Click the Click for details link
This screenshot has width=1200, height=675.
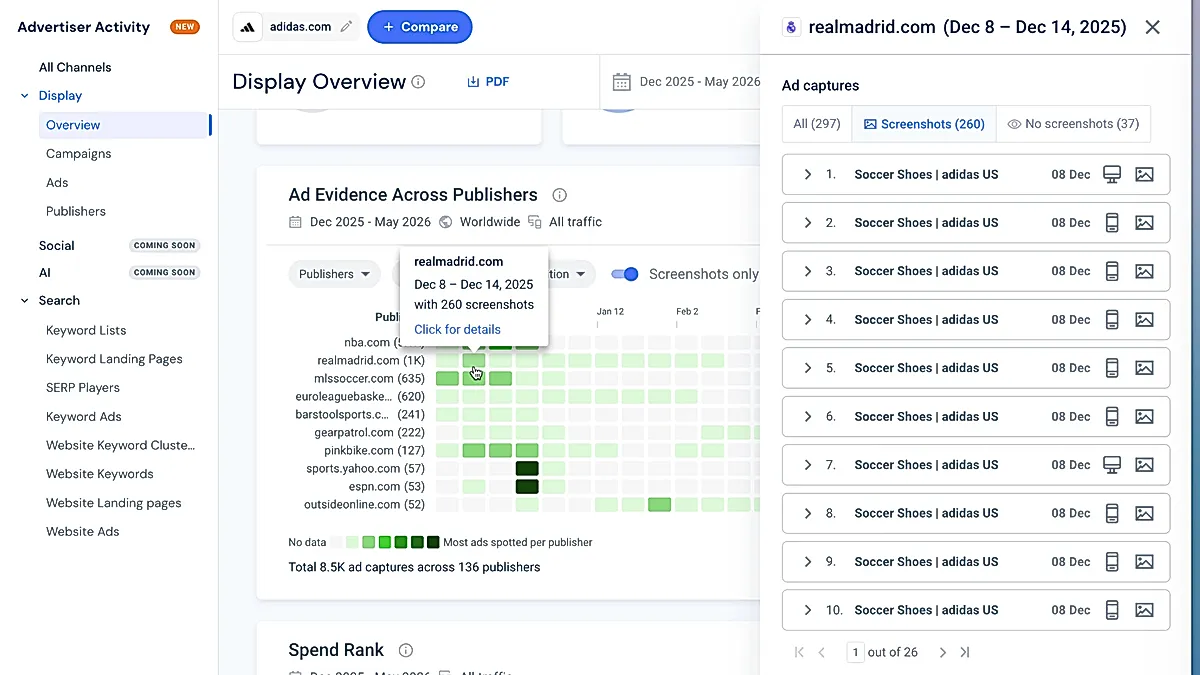457,329
